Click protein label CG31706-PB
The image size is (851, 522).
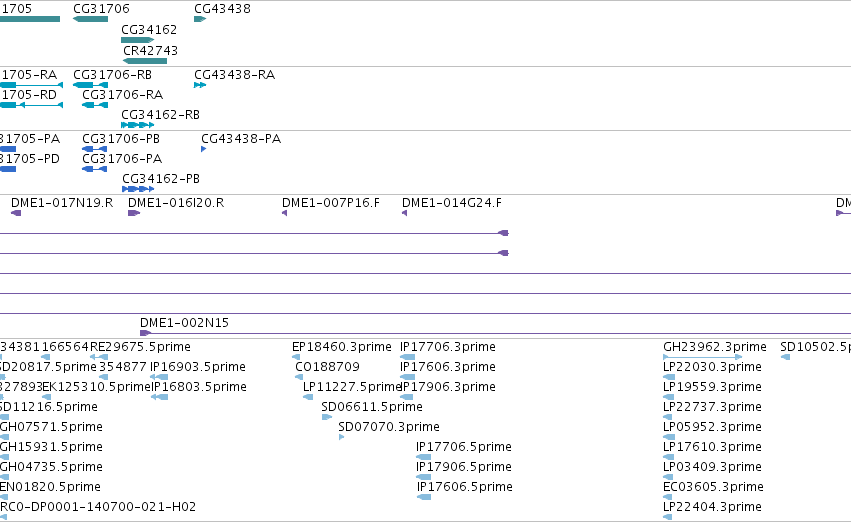121,138
